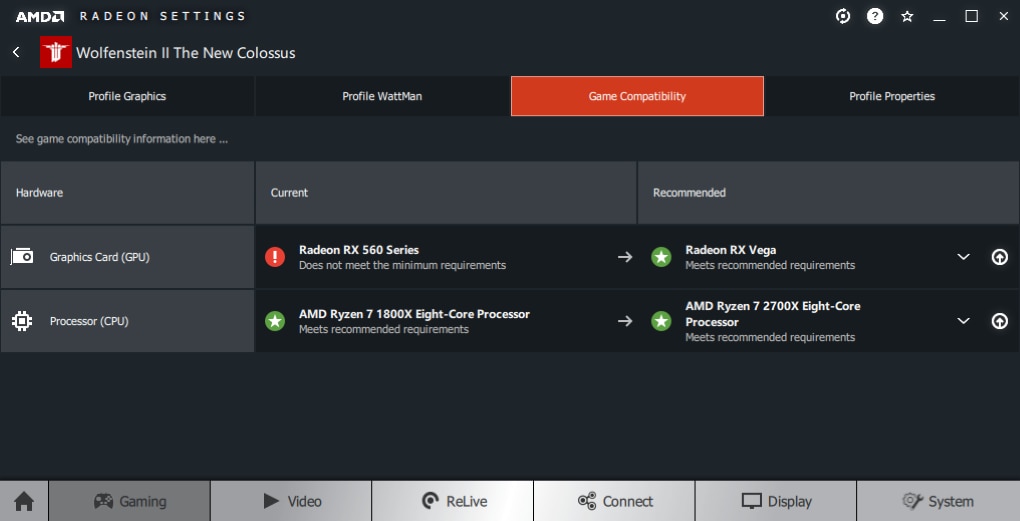Image resolution: width=1020 pixels, height=521 pixels.
Task: Click the star favorites icon
Action: pos(907,16)
